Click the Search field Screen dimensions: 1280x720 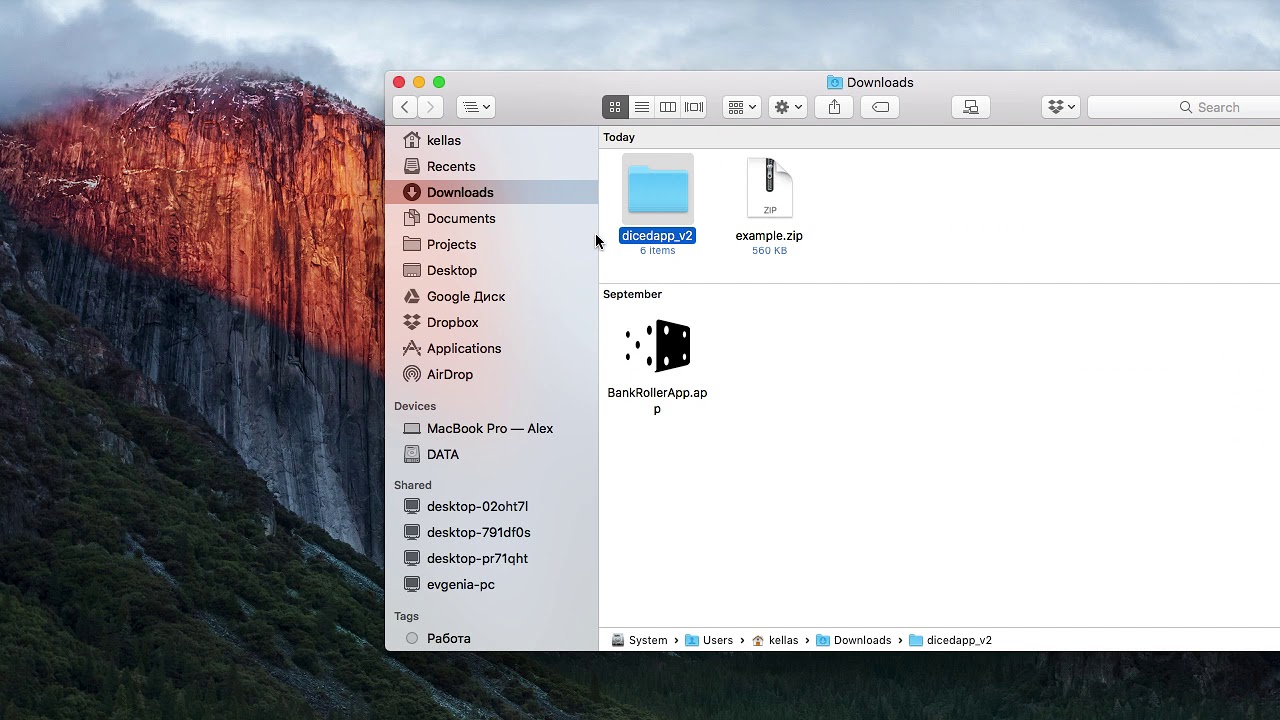(x=1184, y=107)
